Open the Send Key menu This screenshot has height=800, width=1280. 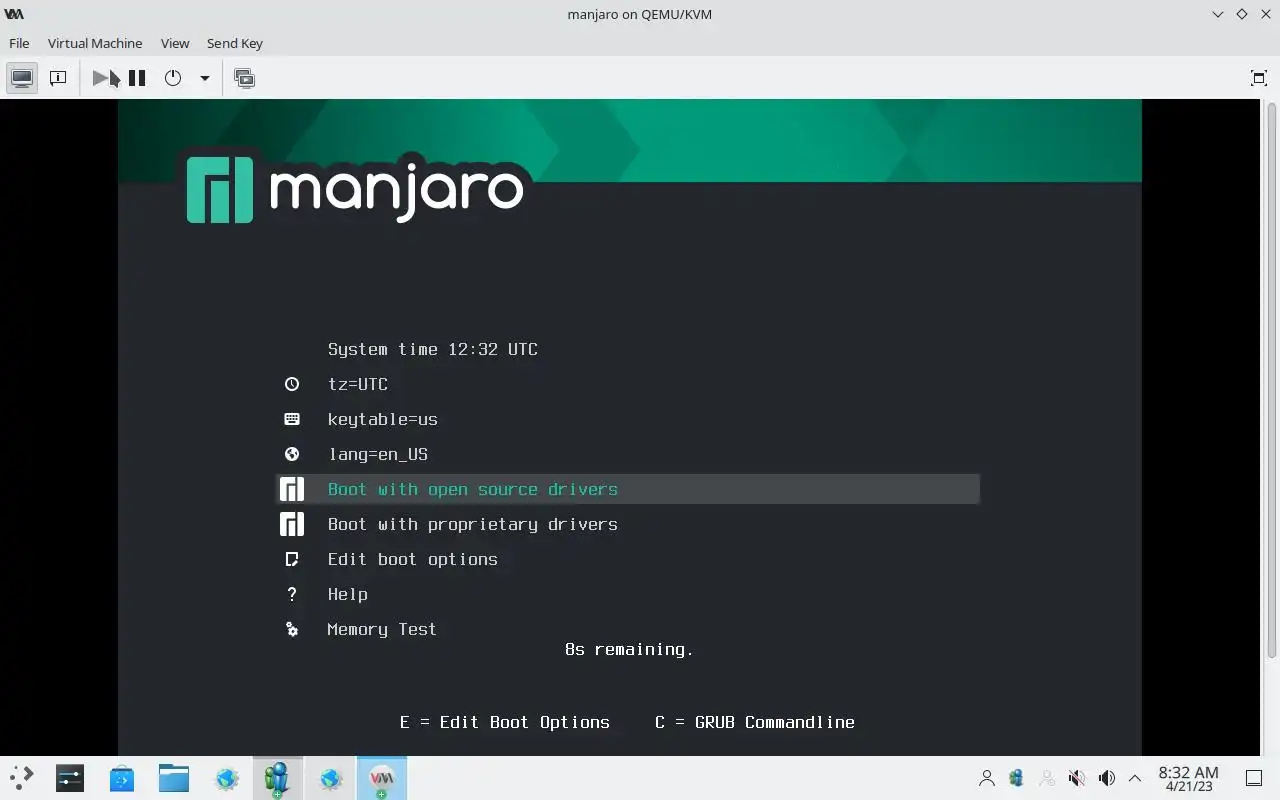pos(235,43)
